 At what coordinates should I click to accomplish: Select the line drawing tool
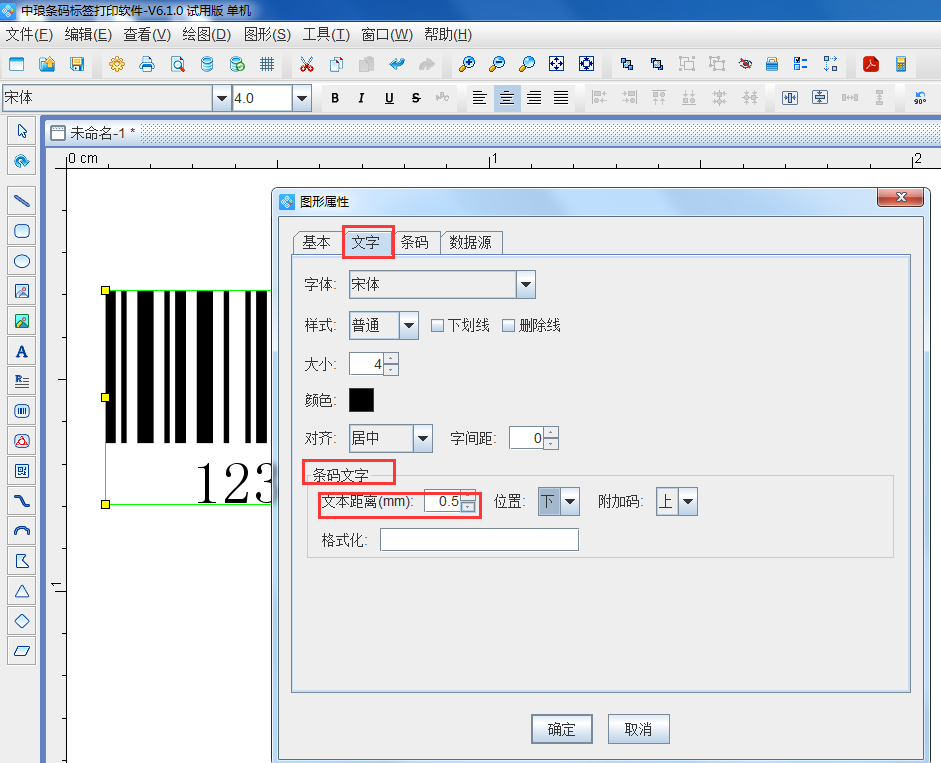tap(21, 200)
